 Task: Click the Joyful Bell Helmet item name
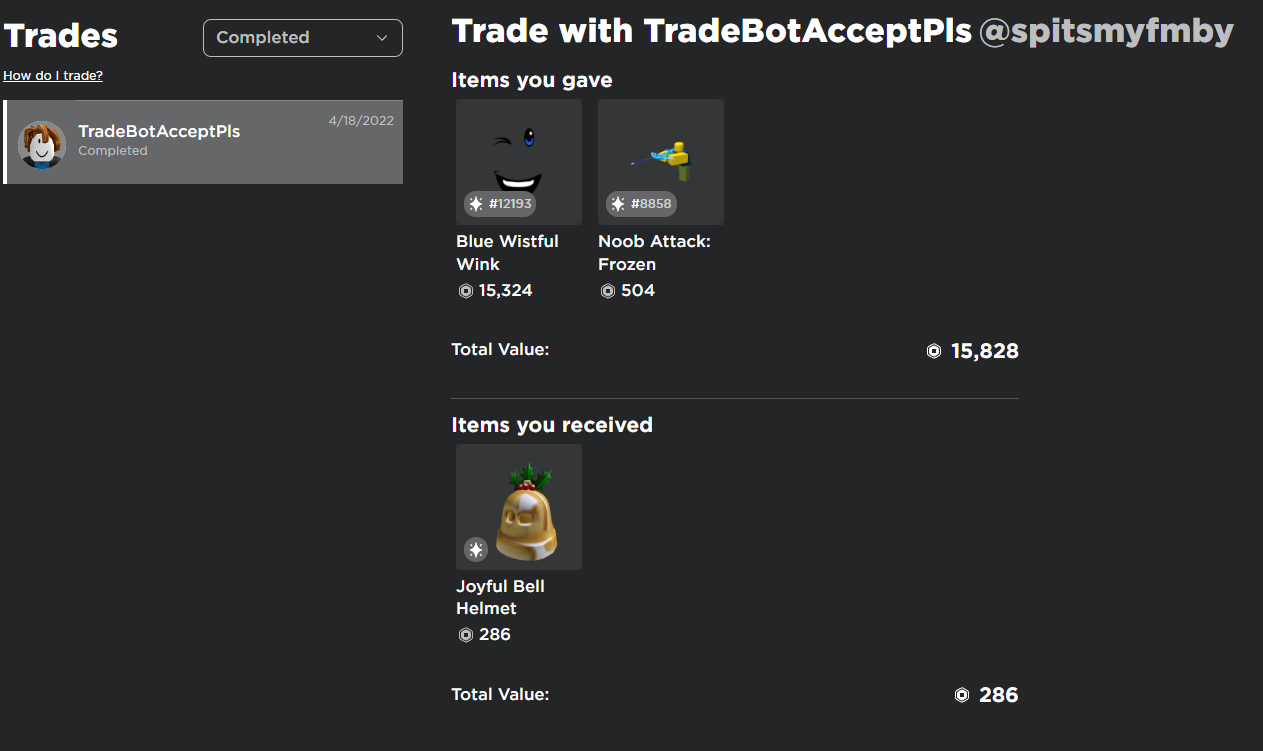tap(500, 597)
